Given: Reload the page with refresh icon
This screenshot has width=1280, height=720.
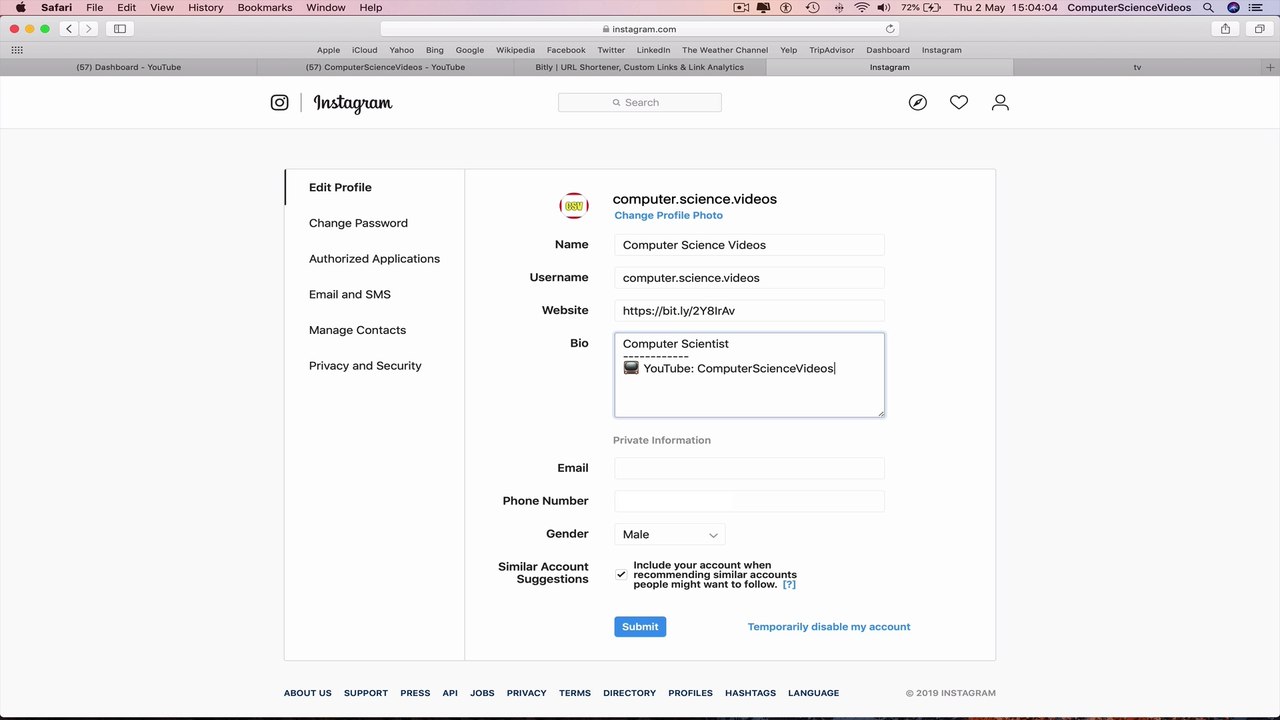Looking at the screenshot, I should tap(890, 29).
